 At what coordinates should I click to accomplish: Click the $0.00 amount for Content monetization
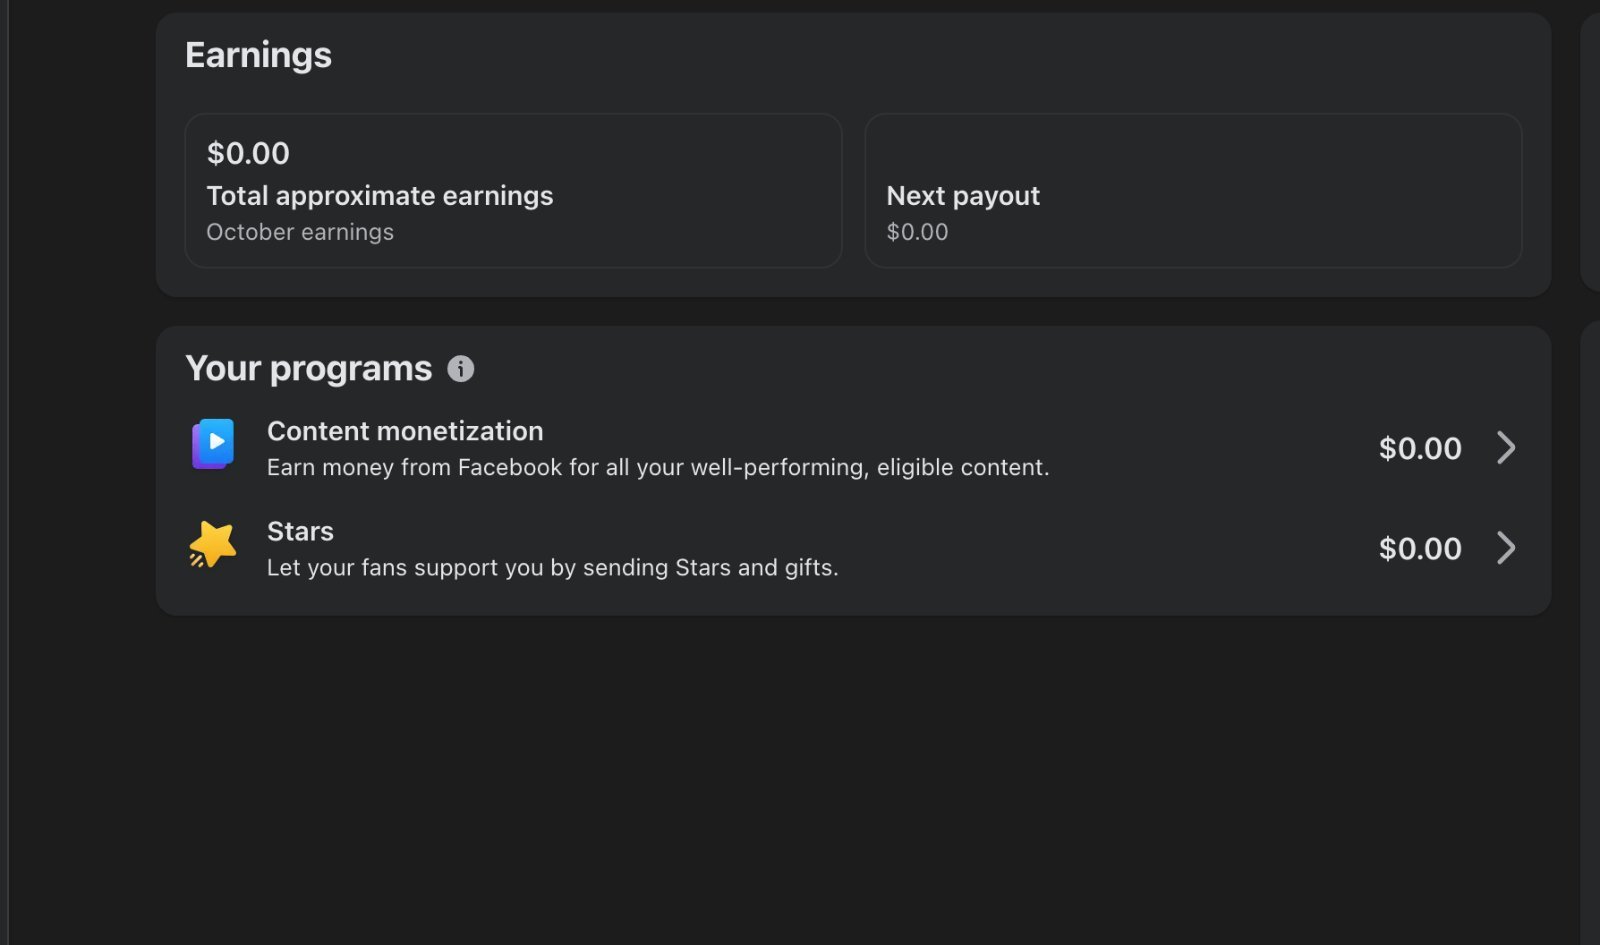click(1420, 448)
